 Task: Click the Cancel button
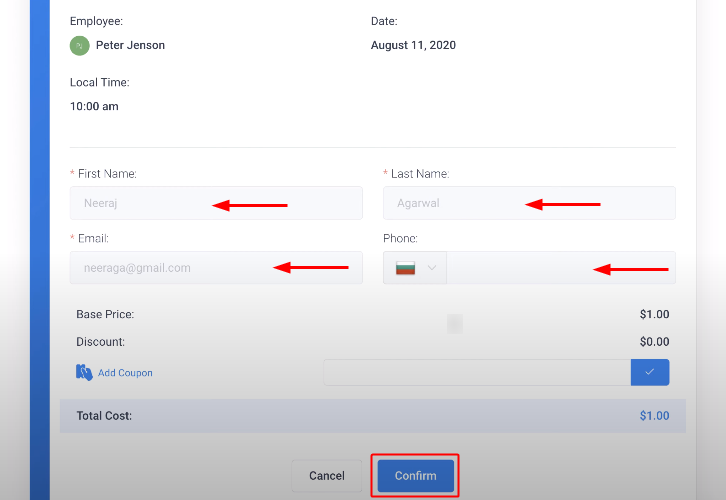[x=327, y=475]
